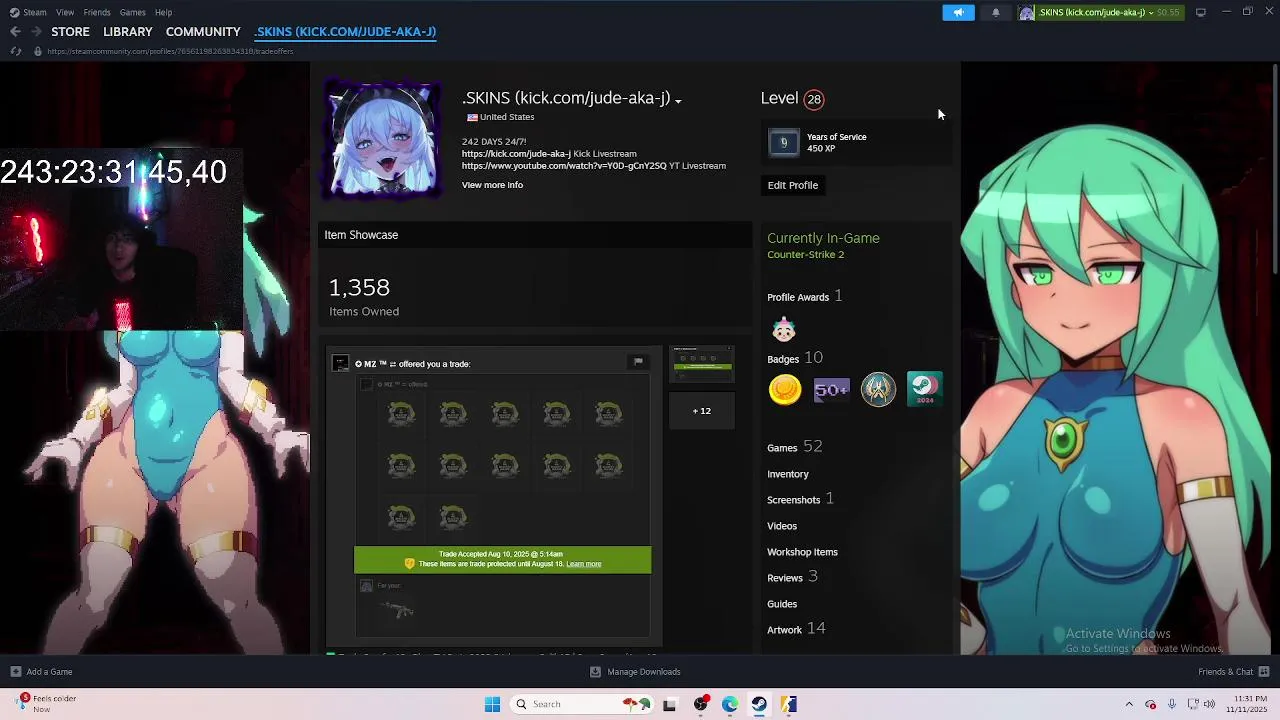Open the Games menu

pos(132,12)
